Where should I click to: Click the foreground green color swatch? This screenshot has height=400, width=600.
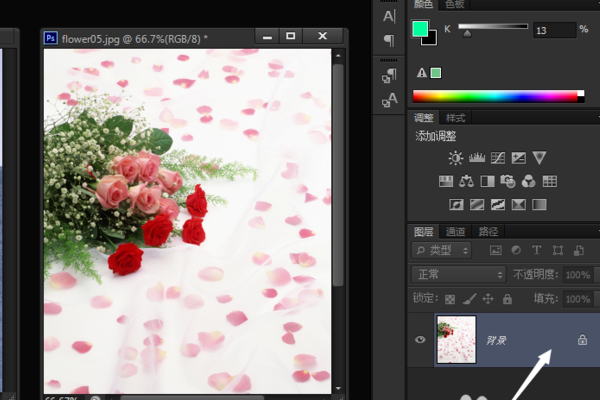[x=422, y=28]
